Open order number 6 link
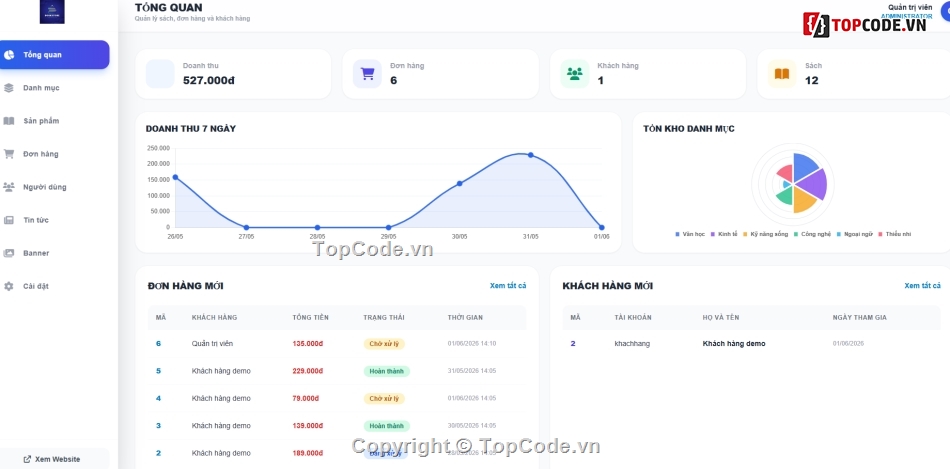 (x=159, y=344)
